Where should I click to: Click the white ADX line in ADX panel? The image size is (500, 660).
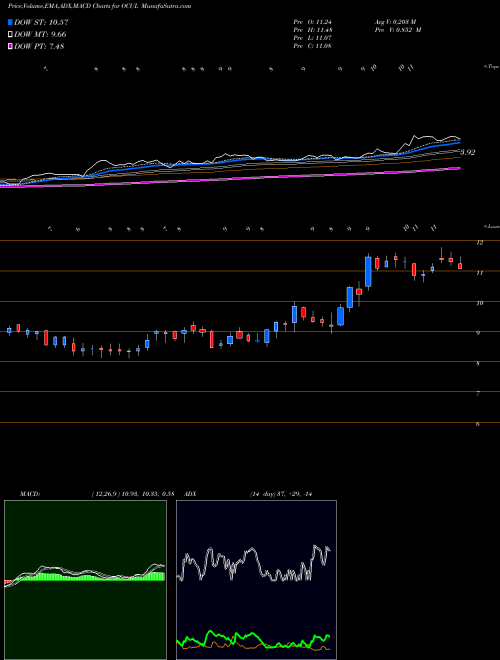point(253,549)
